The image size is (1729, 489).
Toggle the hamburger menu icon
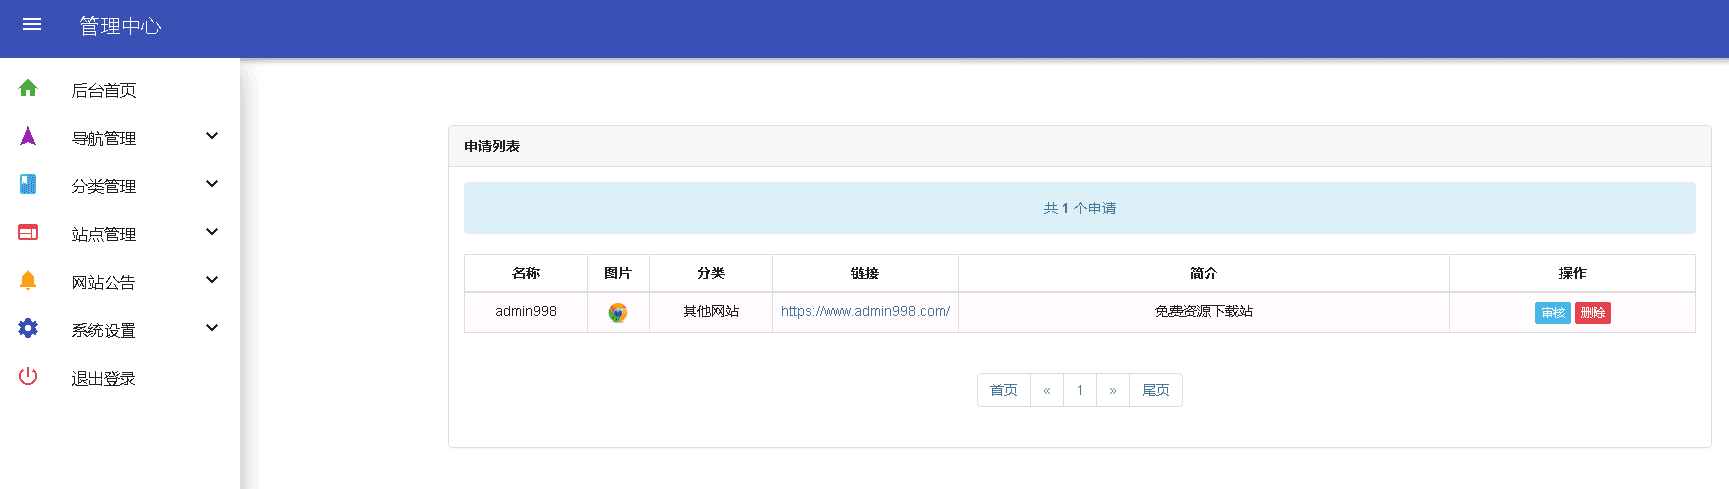[32, 25]
